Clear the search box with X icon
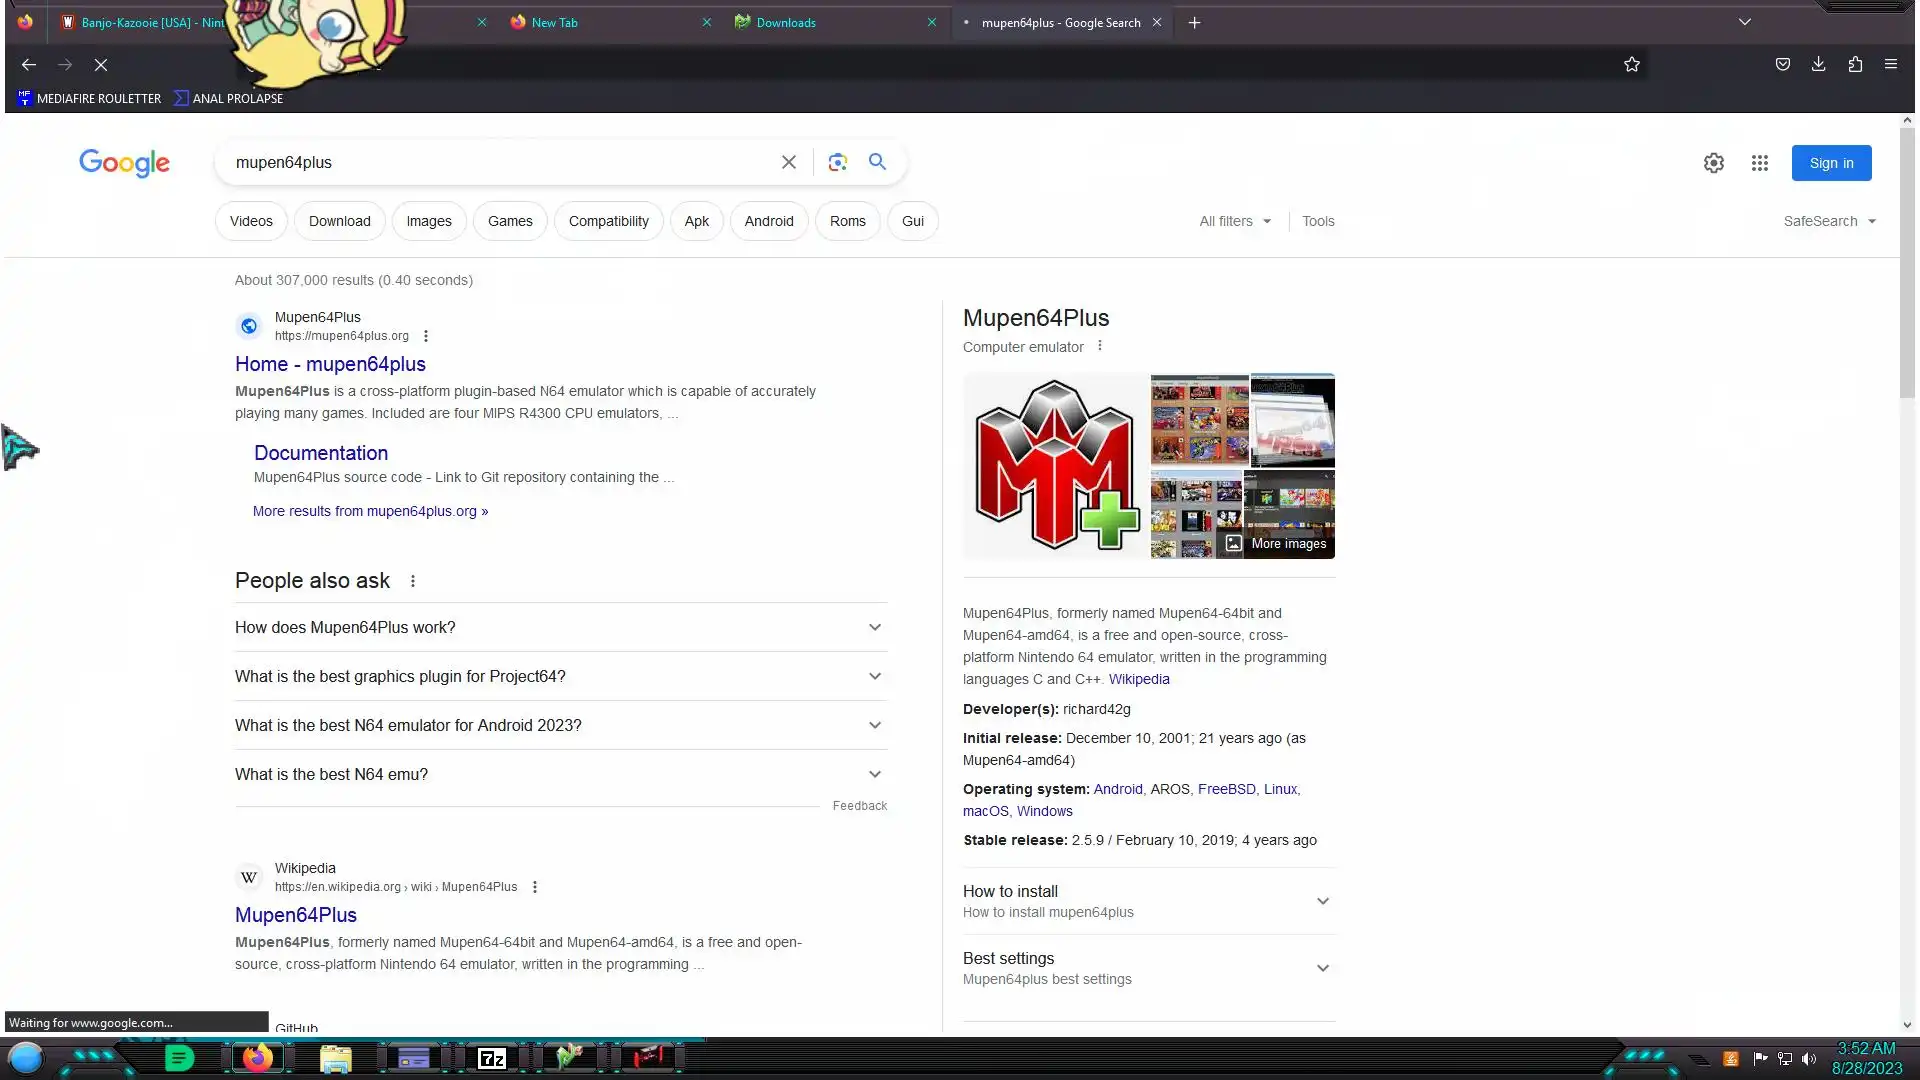The width and height of the screenshot is (1920, 1080). [x=789, y=162]
